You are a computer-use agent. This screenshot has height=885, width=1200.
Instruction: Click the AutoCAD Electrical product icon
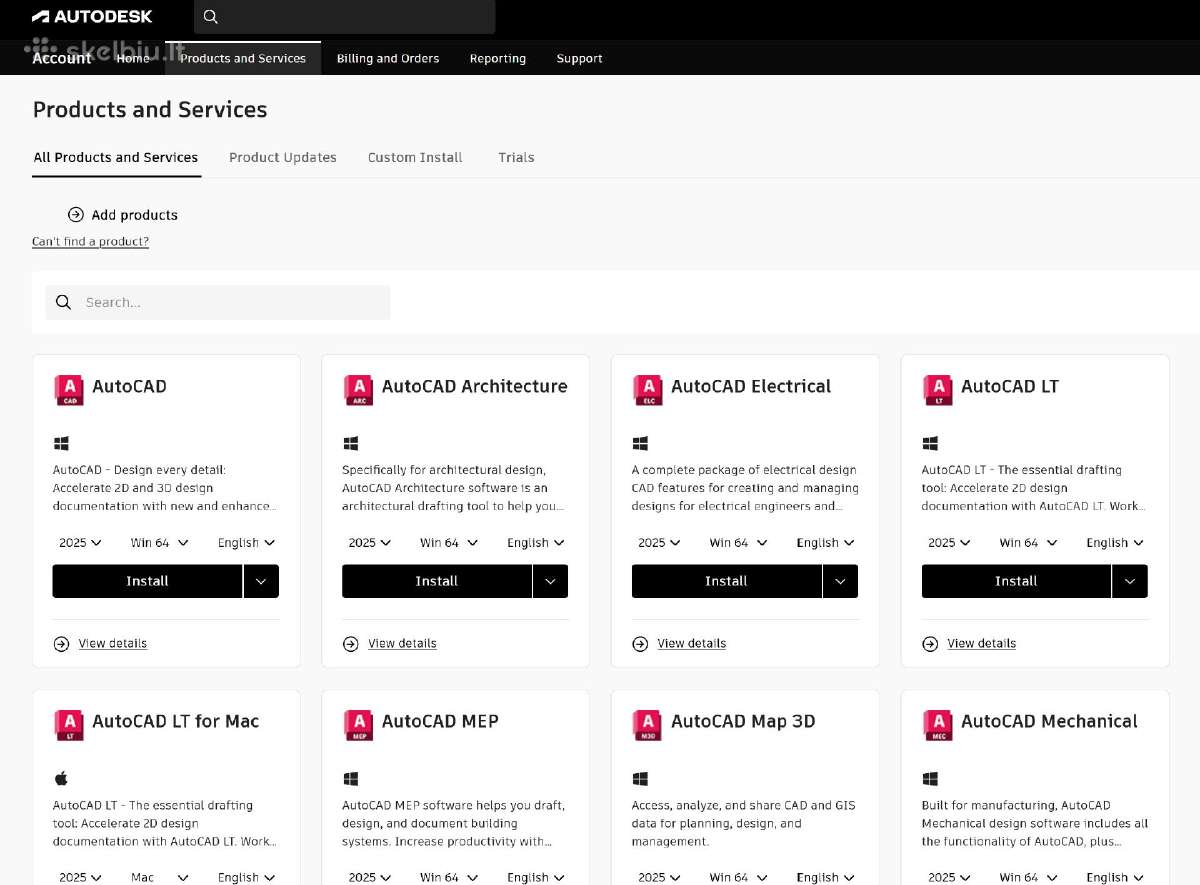click(x=648, y=389)
